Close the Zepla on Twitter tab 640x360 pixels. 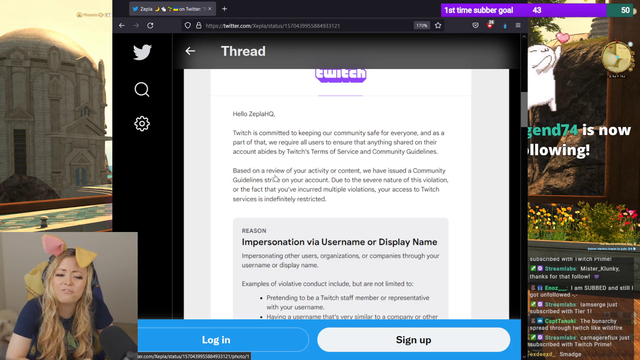(210, 9)
